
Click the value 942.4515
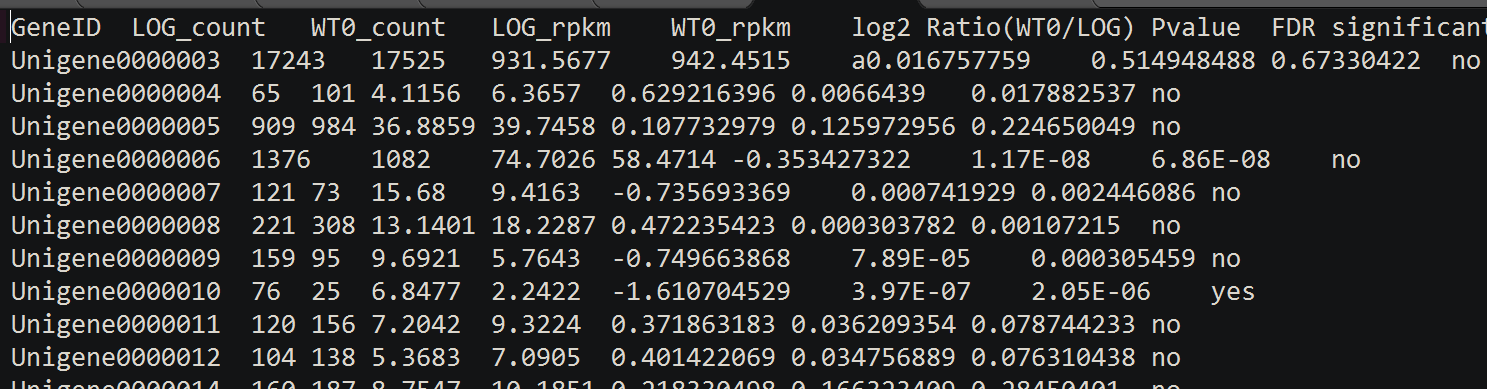pos(730,60)
